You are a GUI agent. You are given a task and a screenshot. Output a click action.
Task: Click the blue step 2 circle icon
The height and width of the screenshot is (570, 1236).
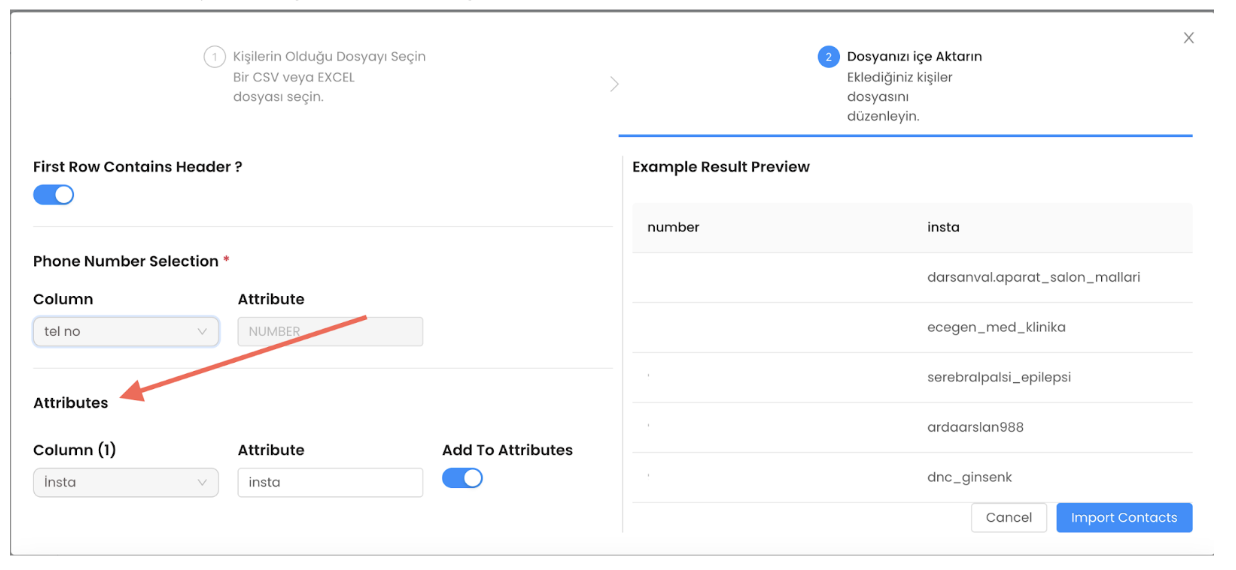click(828, 57)
